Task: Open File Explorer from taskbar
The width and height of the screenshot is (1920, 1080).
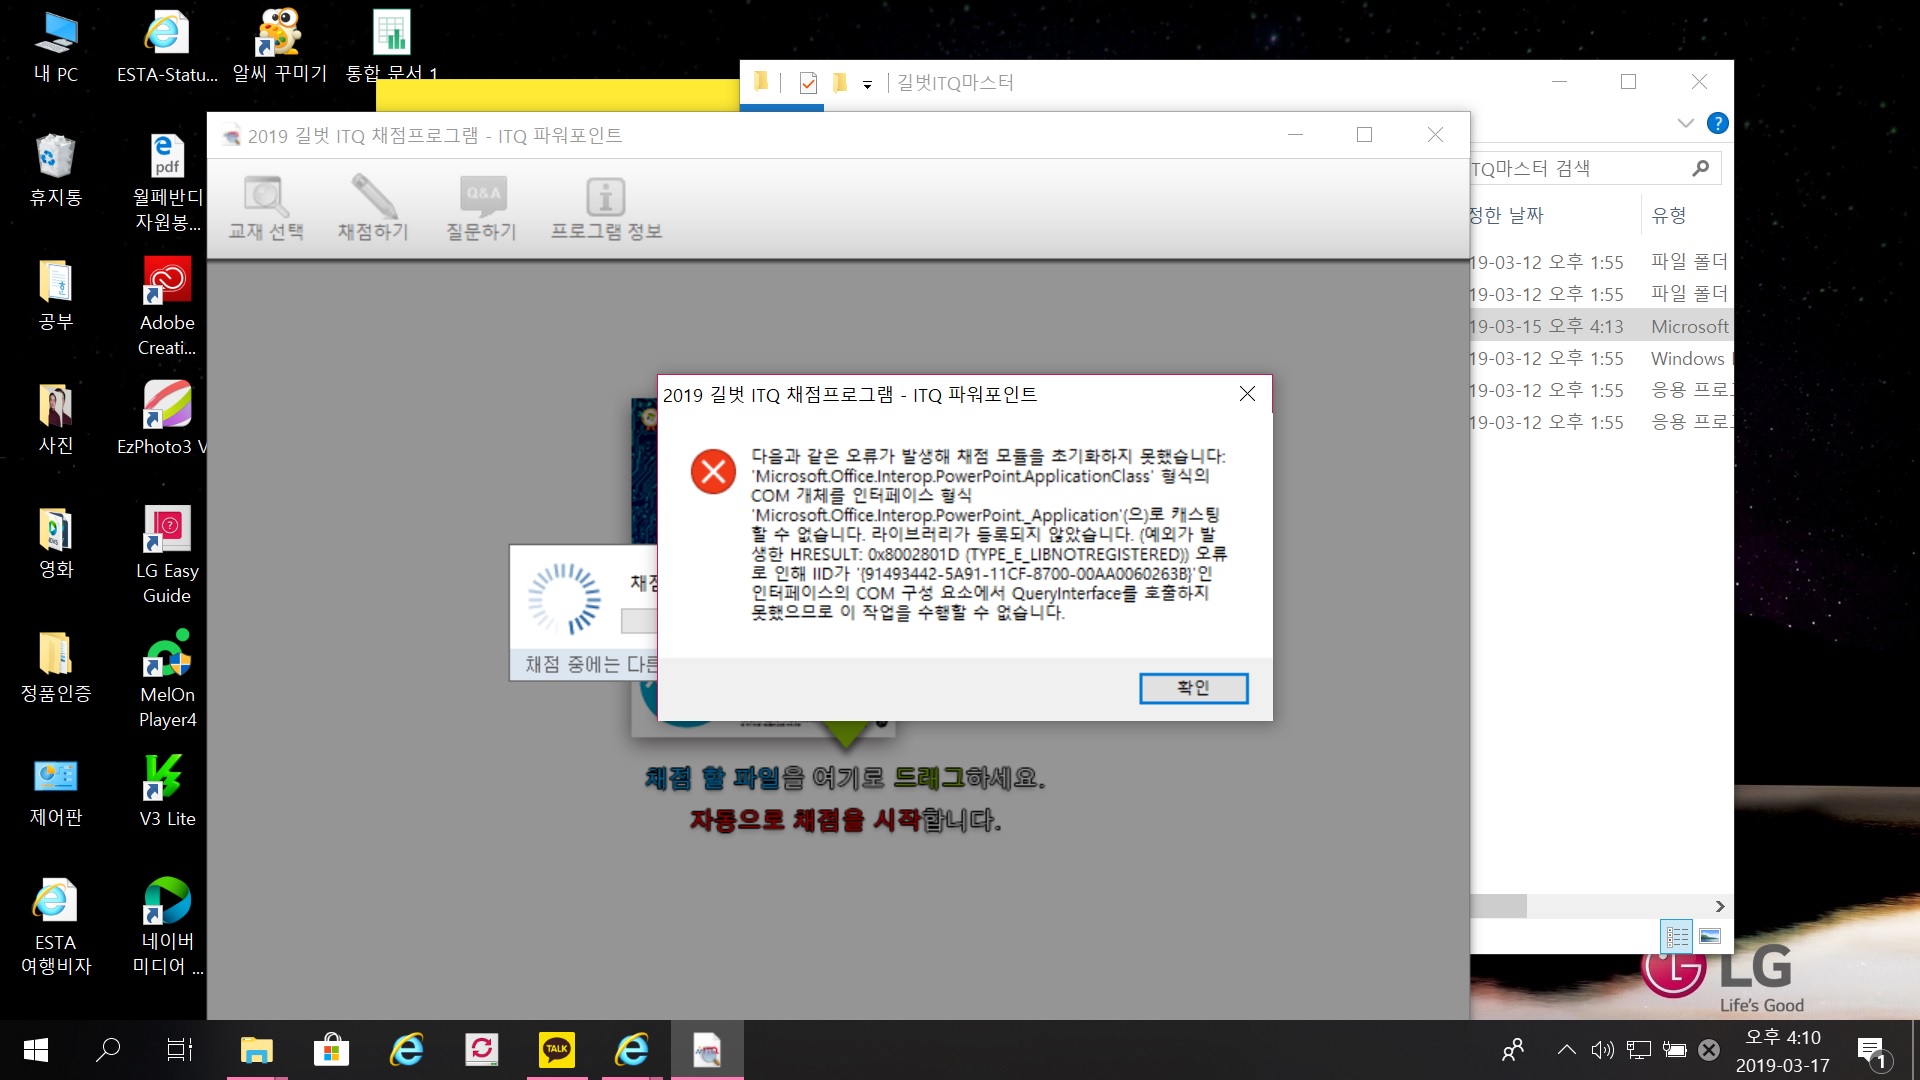Action: 256,1050
